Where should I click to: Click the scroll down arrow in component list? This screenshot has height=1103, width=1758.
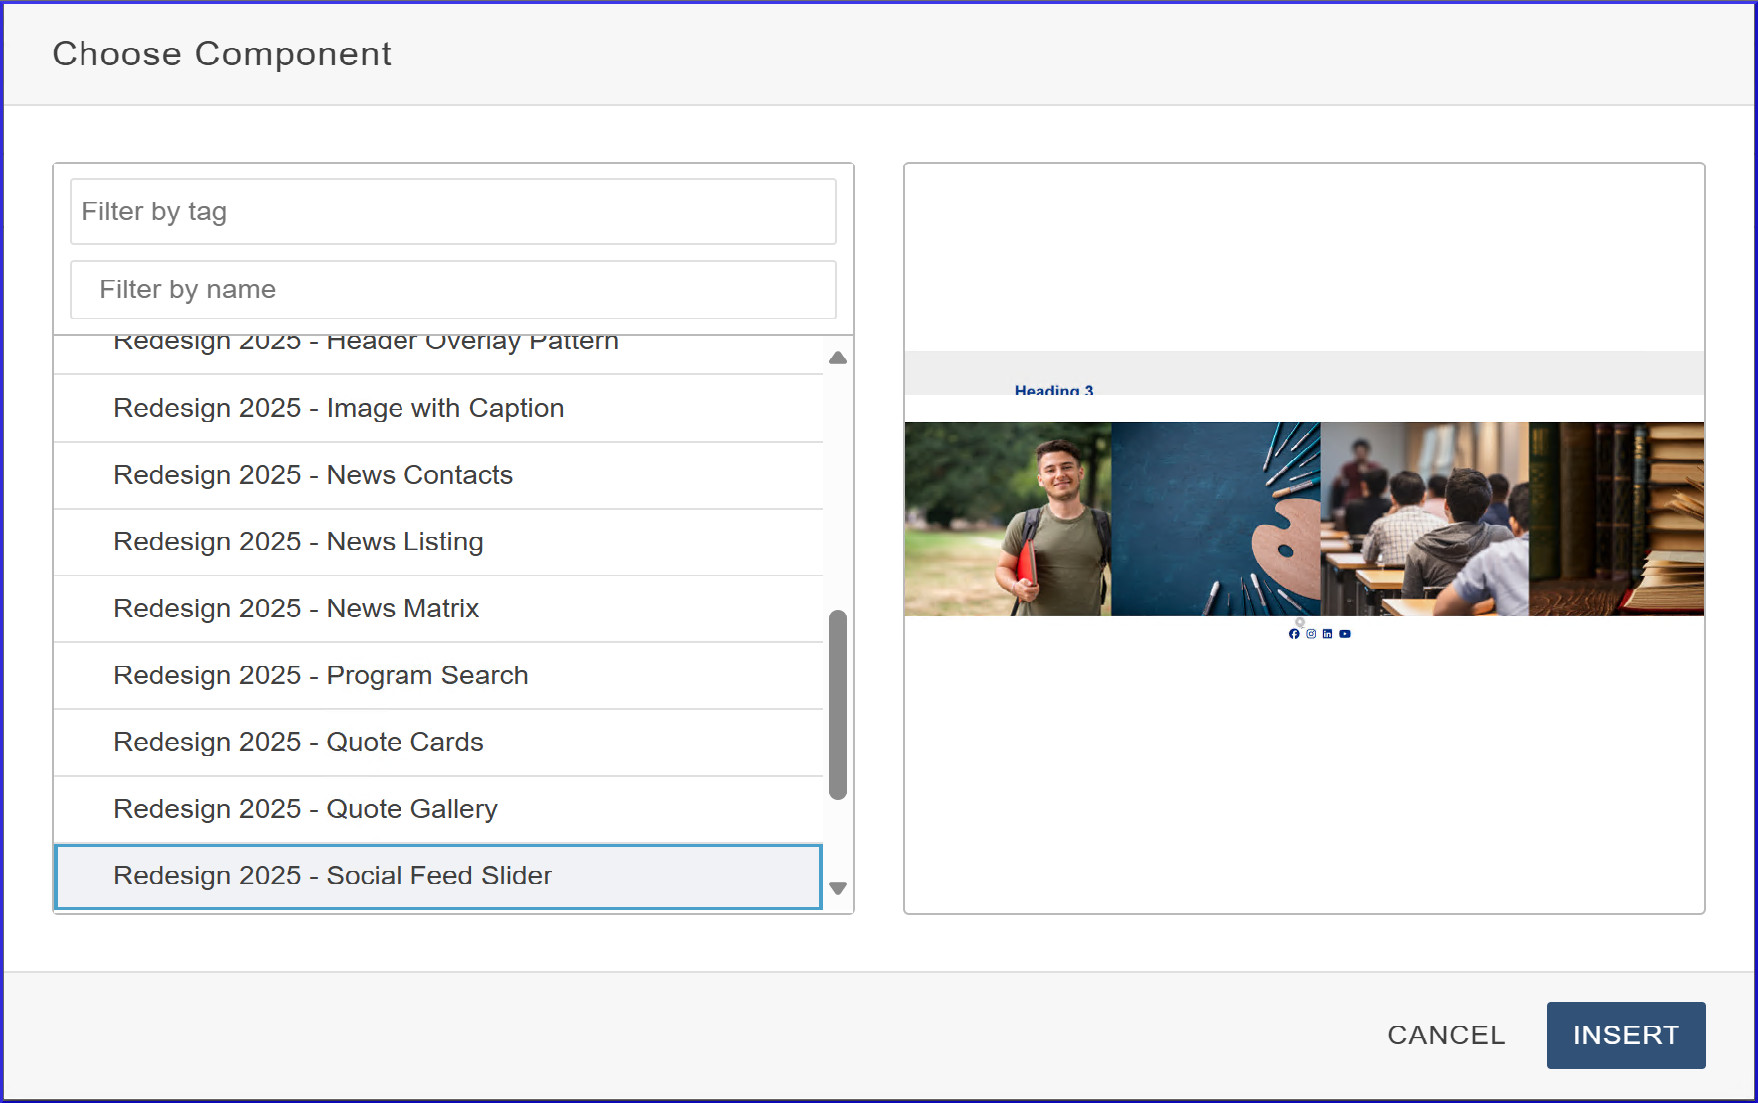838,888
